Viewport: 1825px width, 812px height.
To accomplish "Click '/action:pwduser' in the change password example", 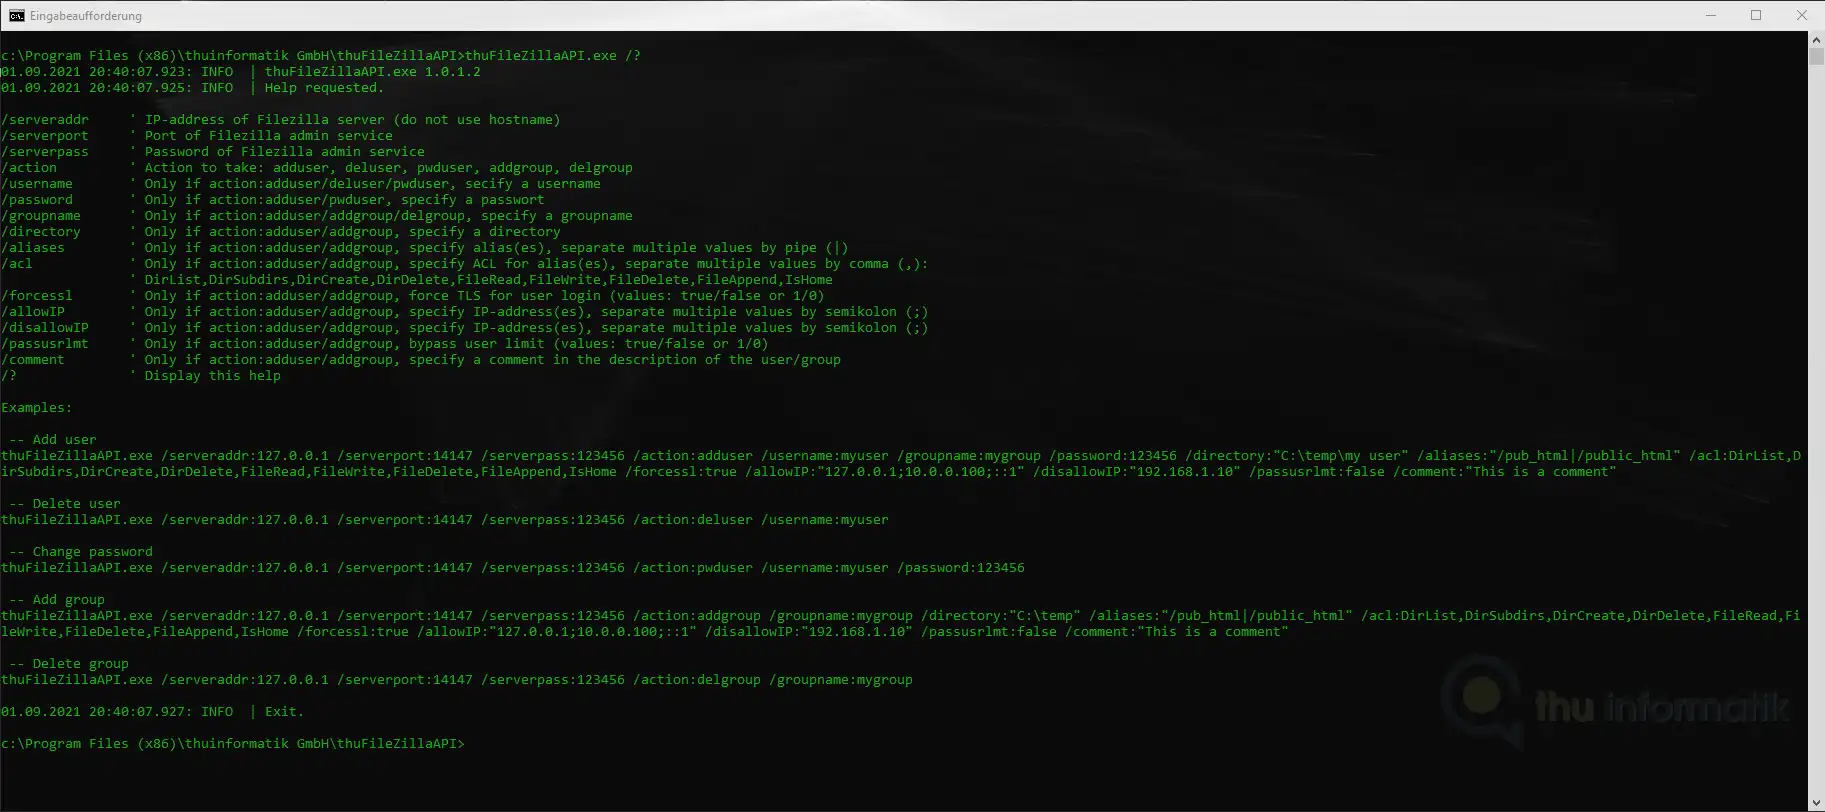I will tap(692, 568).
